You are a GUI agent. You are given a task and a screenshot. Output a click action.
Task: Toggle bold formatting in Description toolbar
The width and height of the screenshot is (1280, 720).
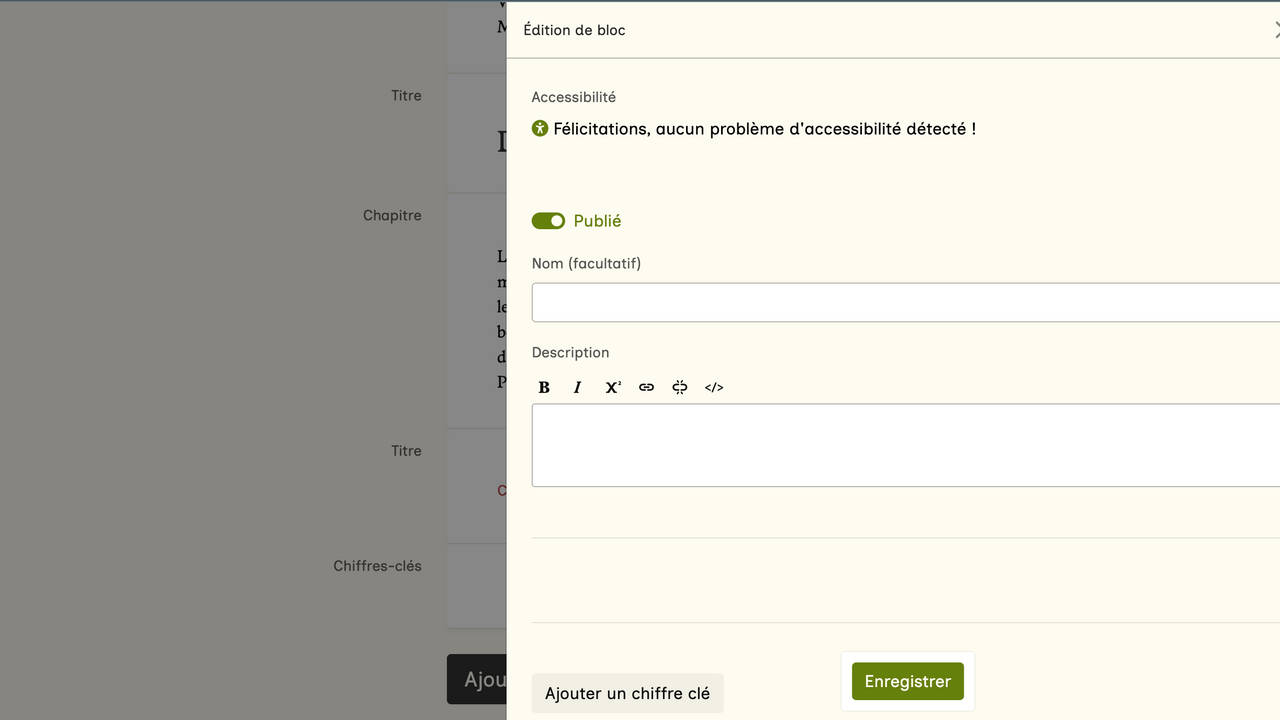544,388
